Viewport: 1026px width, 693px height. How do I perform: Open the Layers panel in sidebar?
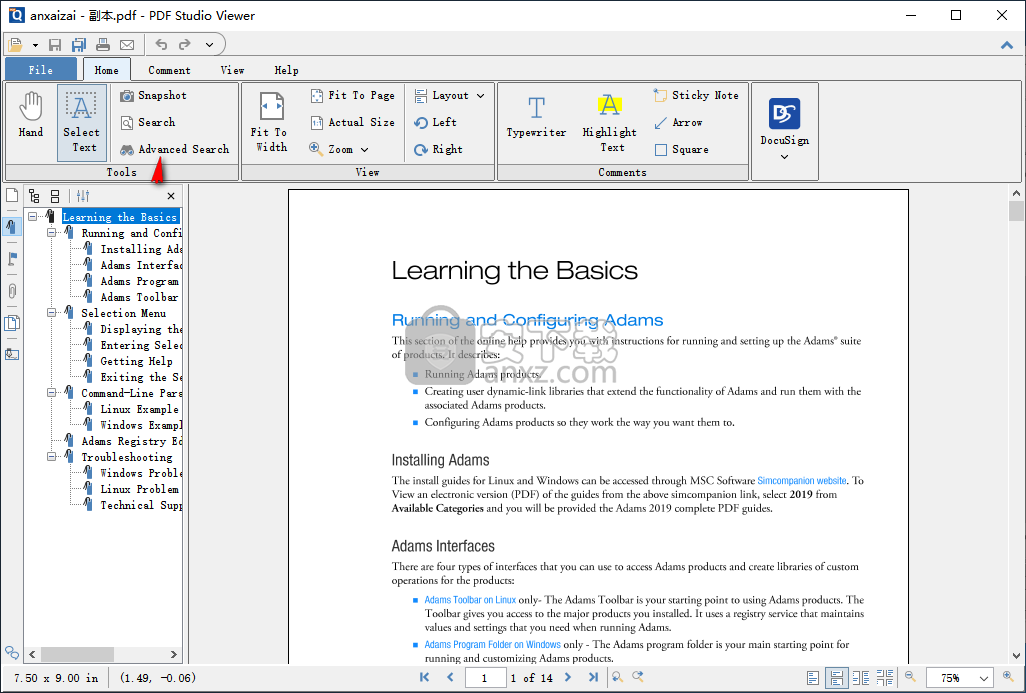pyautogui.click(x=12, y=323)
